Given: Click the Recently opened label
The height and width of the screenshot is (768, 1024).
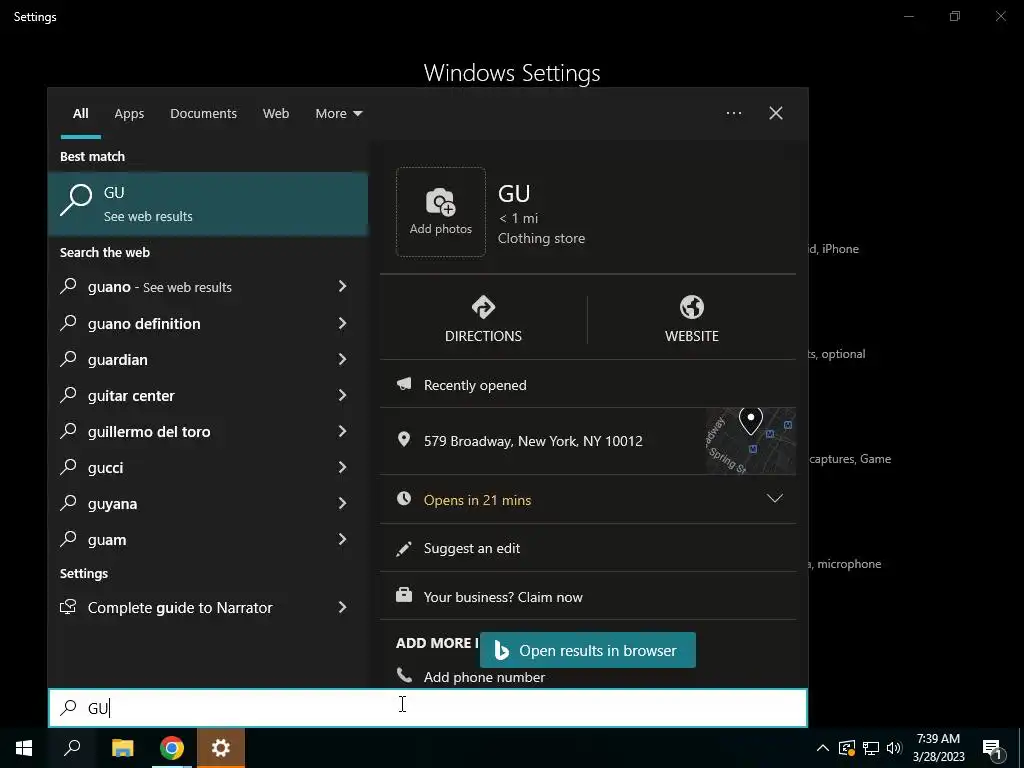Looking at the screenshot, I should [x=475, y=385].
